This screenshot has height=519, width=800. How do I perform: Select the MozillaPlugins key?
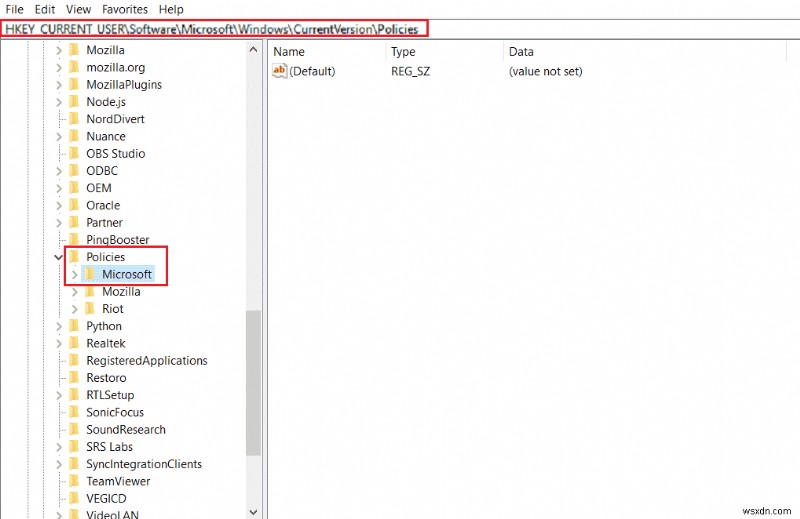[124, 85]
